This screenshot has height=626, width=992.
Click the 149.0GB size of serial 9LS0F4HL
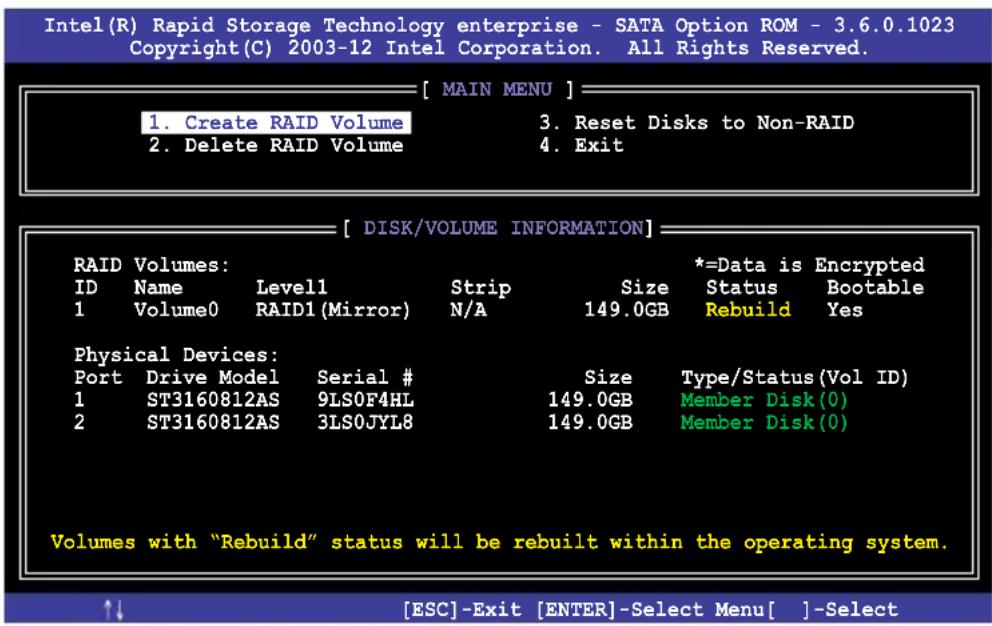pyautogui.click(x=590, y=400)
